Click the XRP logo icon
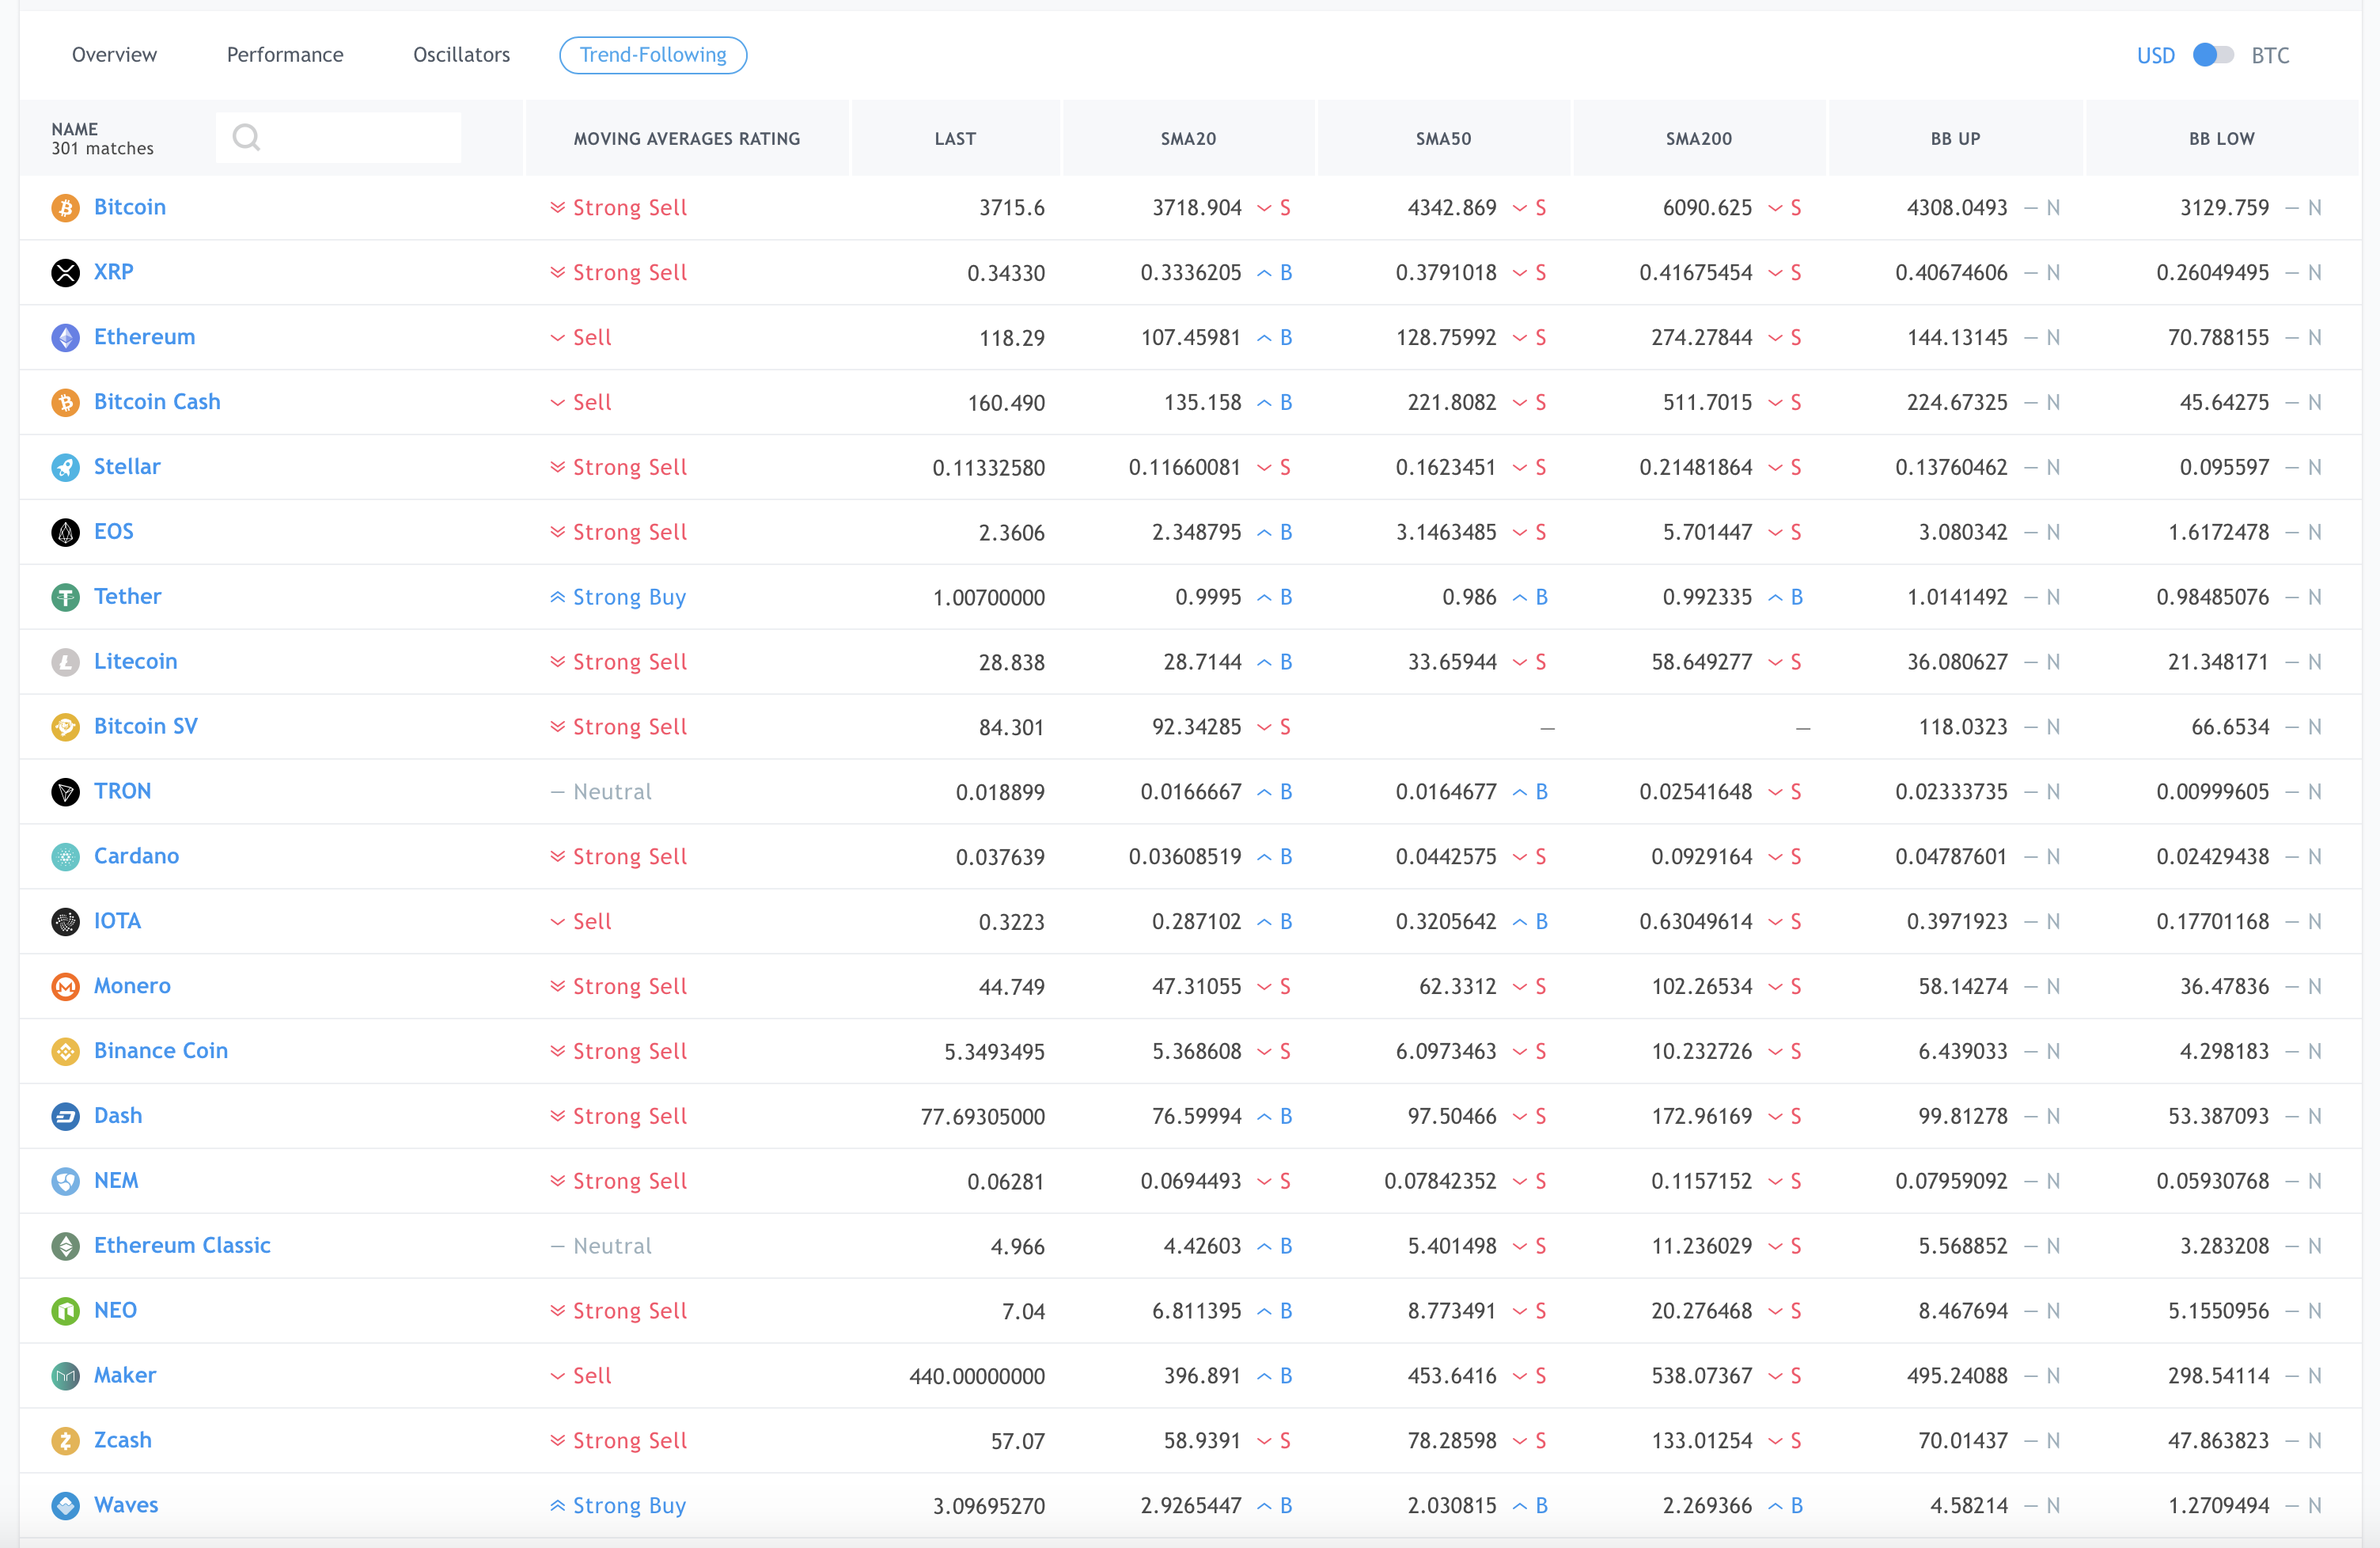 tap(65, 273)
